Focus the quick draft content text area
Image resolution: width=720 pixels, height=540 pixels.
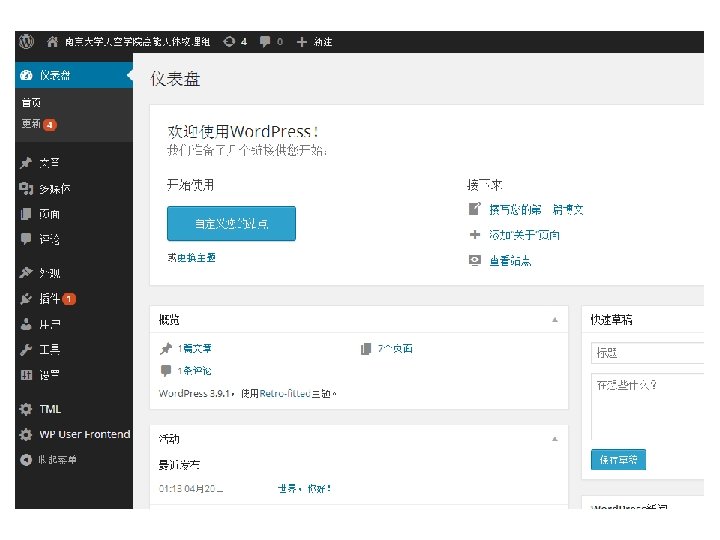pos(647,406)
